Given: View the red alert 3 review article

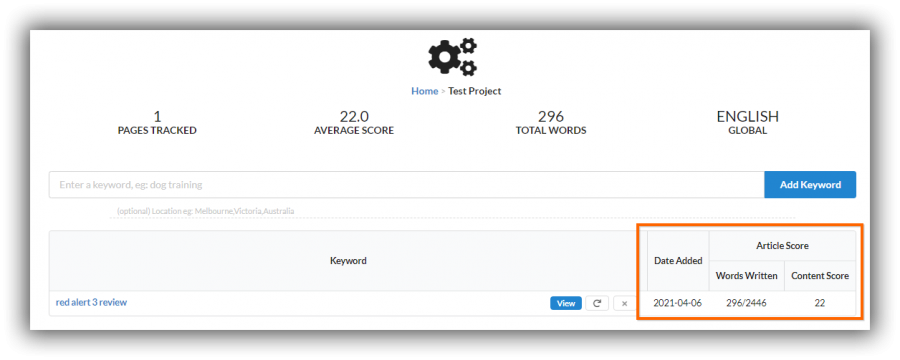Looking at the screenshot, I should point(566,303).
